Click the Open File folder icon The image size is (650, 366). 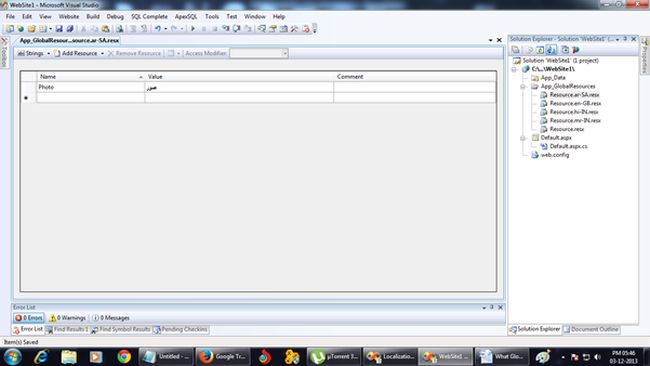[x=32, y=29]
